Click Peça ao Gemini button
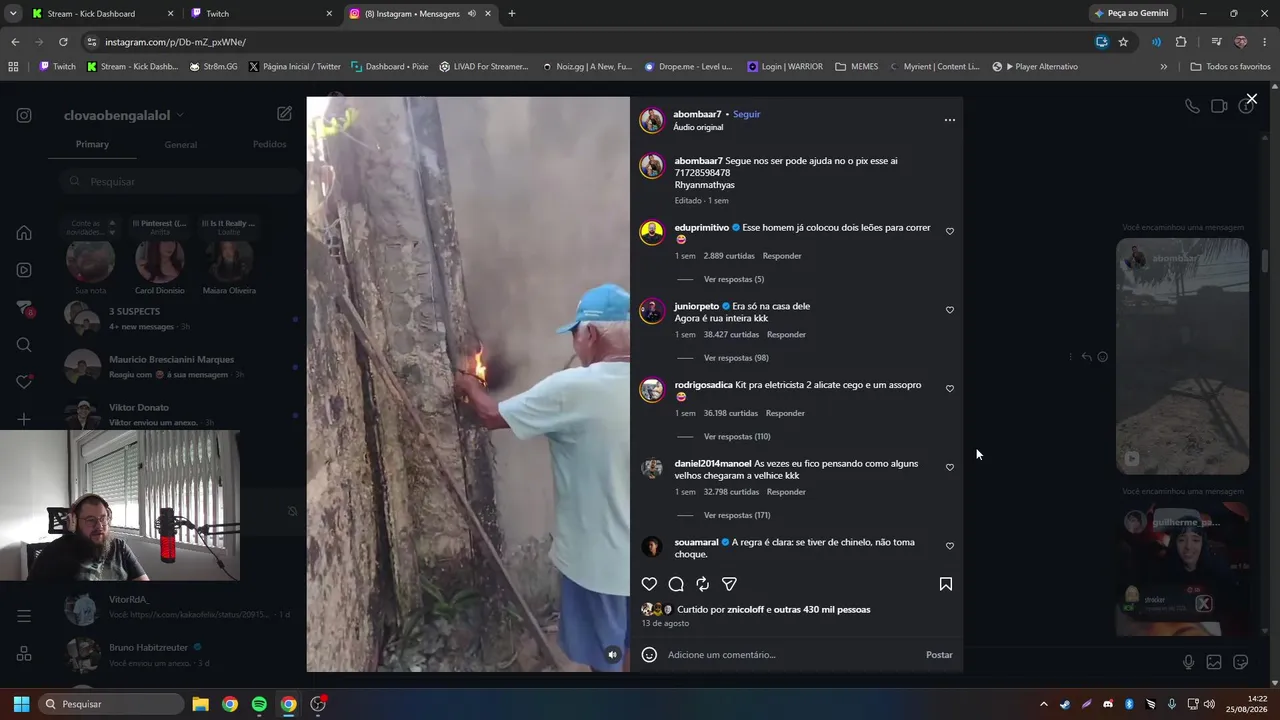 point(1131,14)
